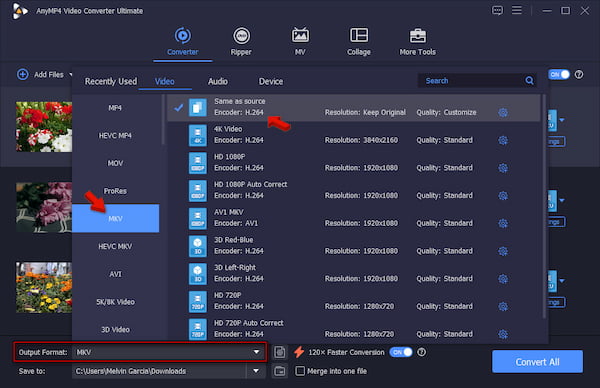Open the Collage tab
The image size is (600, 388).
point(359,42)
